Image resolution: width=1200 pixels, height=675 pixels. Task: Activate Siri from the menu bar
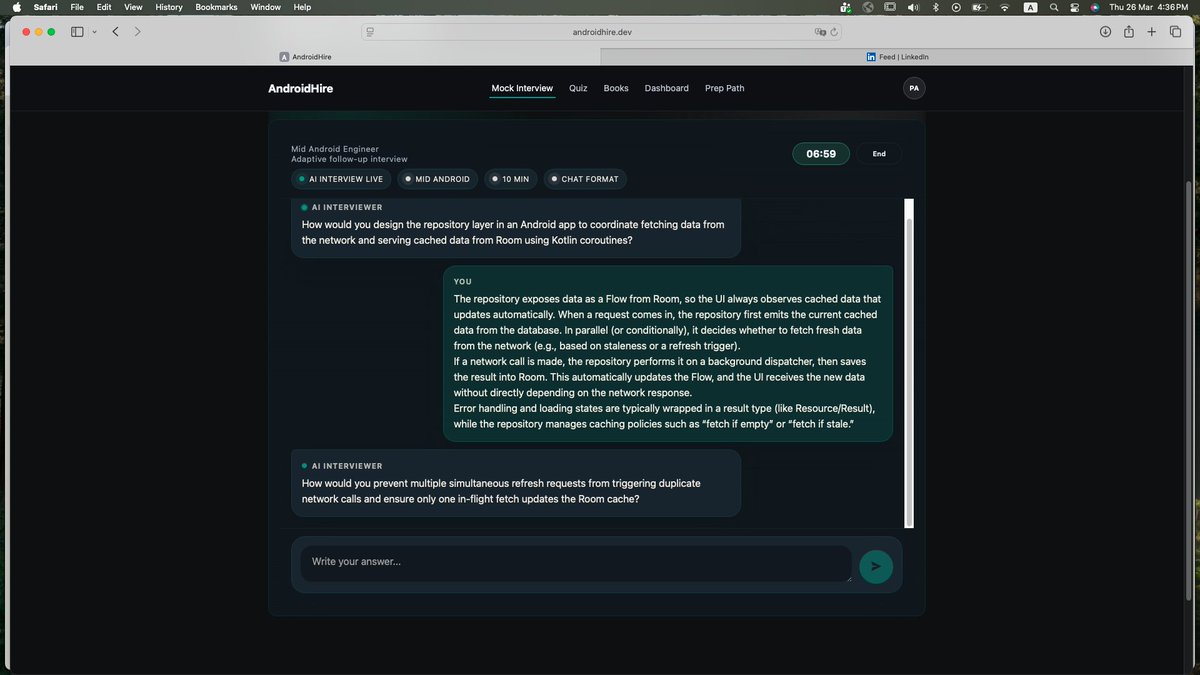(x=1095, y=7)
